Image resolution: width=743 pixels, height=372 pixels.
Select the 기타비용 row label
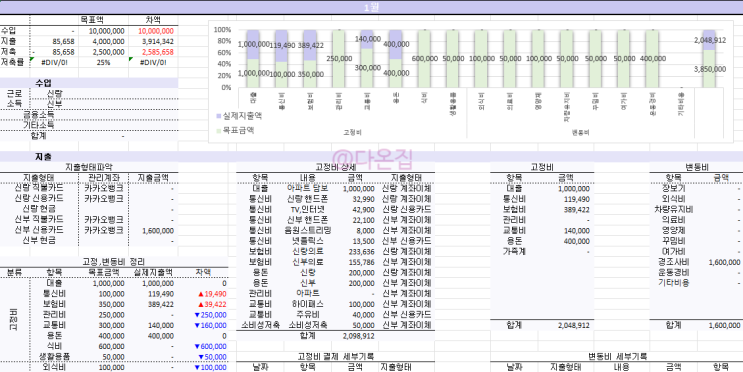[x=673, y=283]
